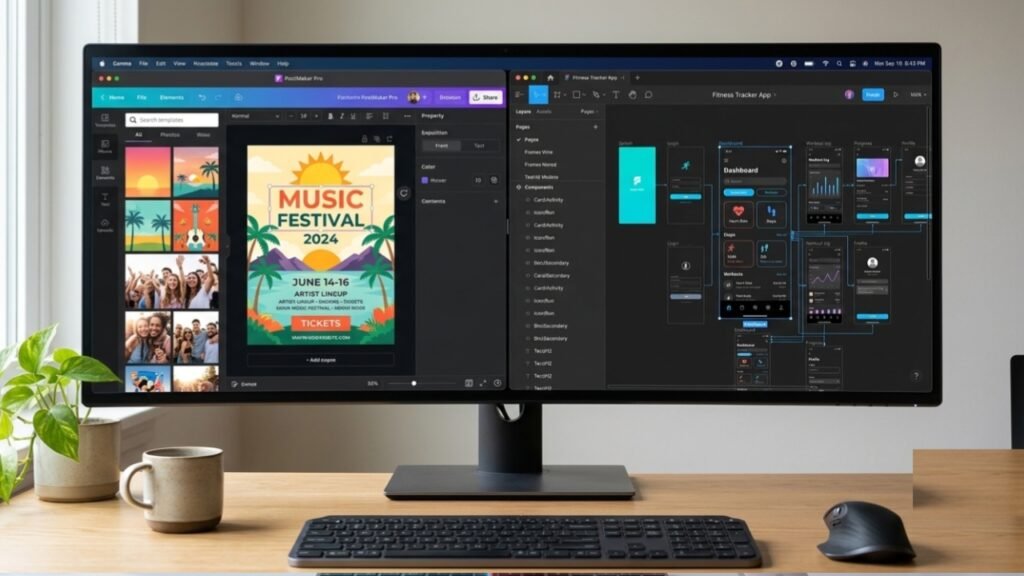
Task: Open the Edit menu in macOS menu bar
Action: (161, 63)
